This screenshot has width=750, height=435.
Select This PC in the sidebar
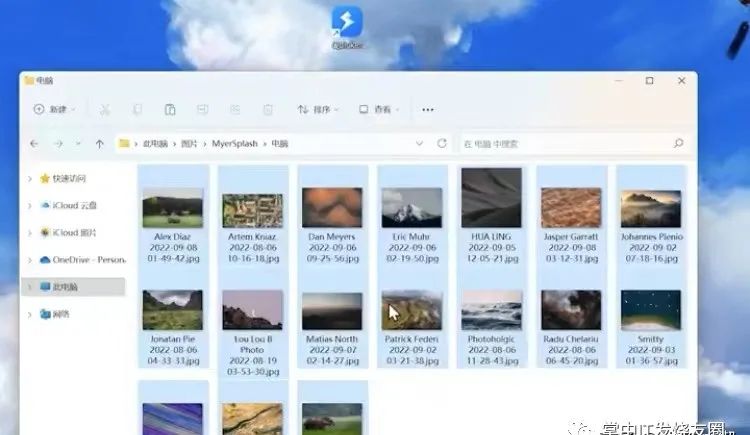click(74, 287)
